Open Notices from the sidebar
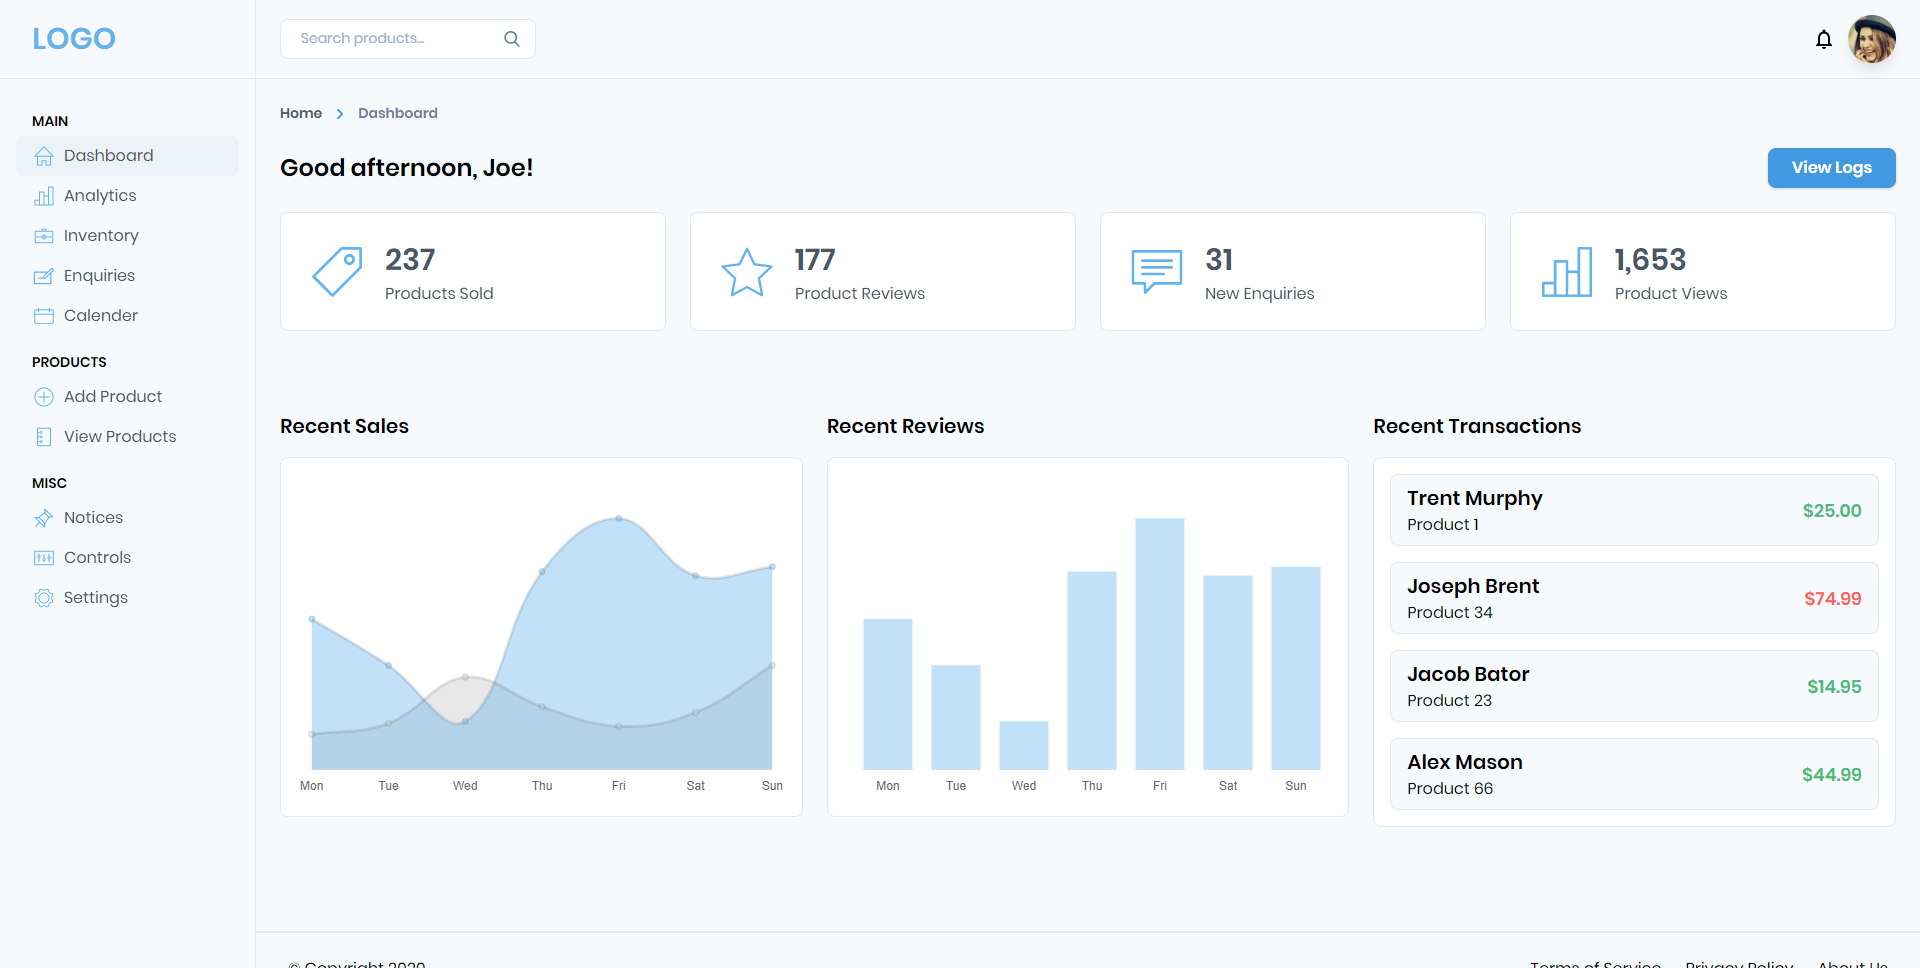 point(93,518)
